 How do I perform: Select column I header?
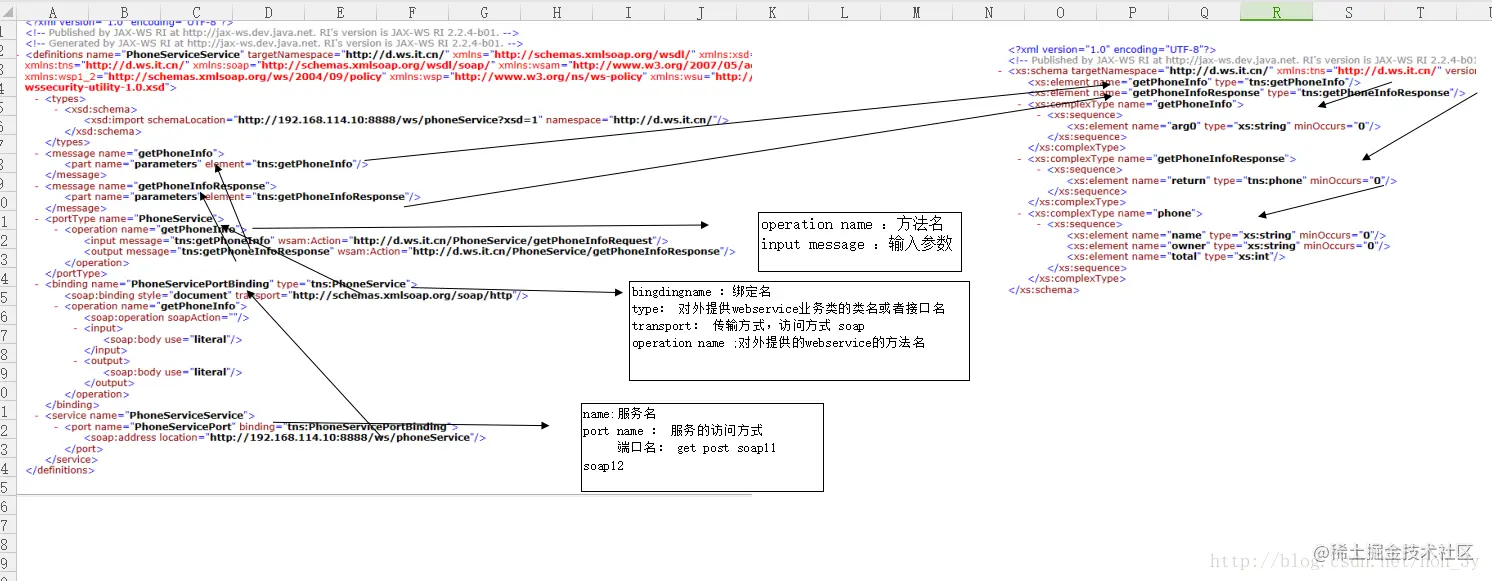point(628,11)
